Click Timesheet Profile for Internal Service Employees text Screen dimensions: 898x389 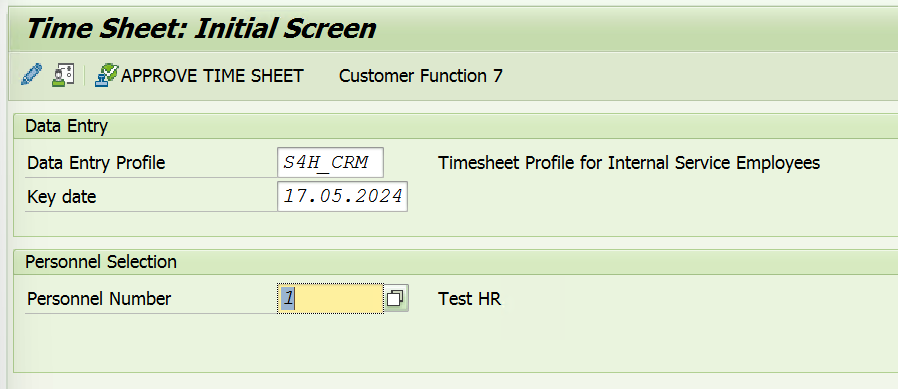coord(629,163)
